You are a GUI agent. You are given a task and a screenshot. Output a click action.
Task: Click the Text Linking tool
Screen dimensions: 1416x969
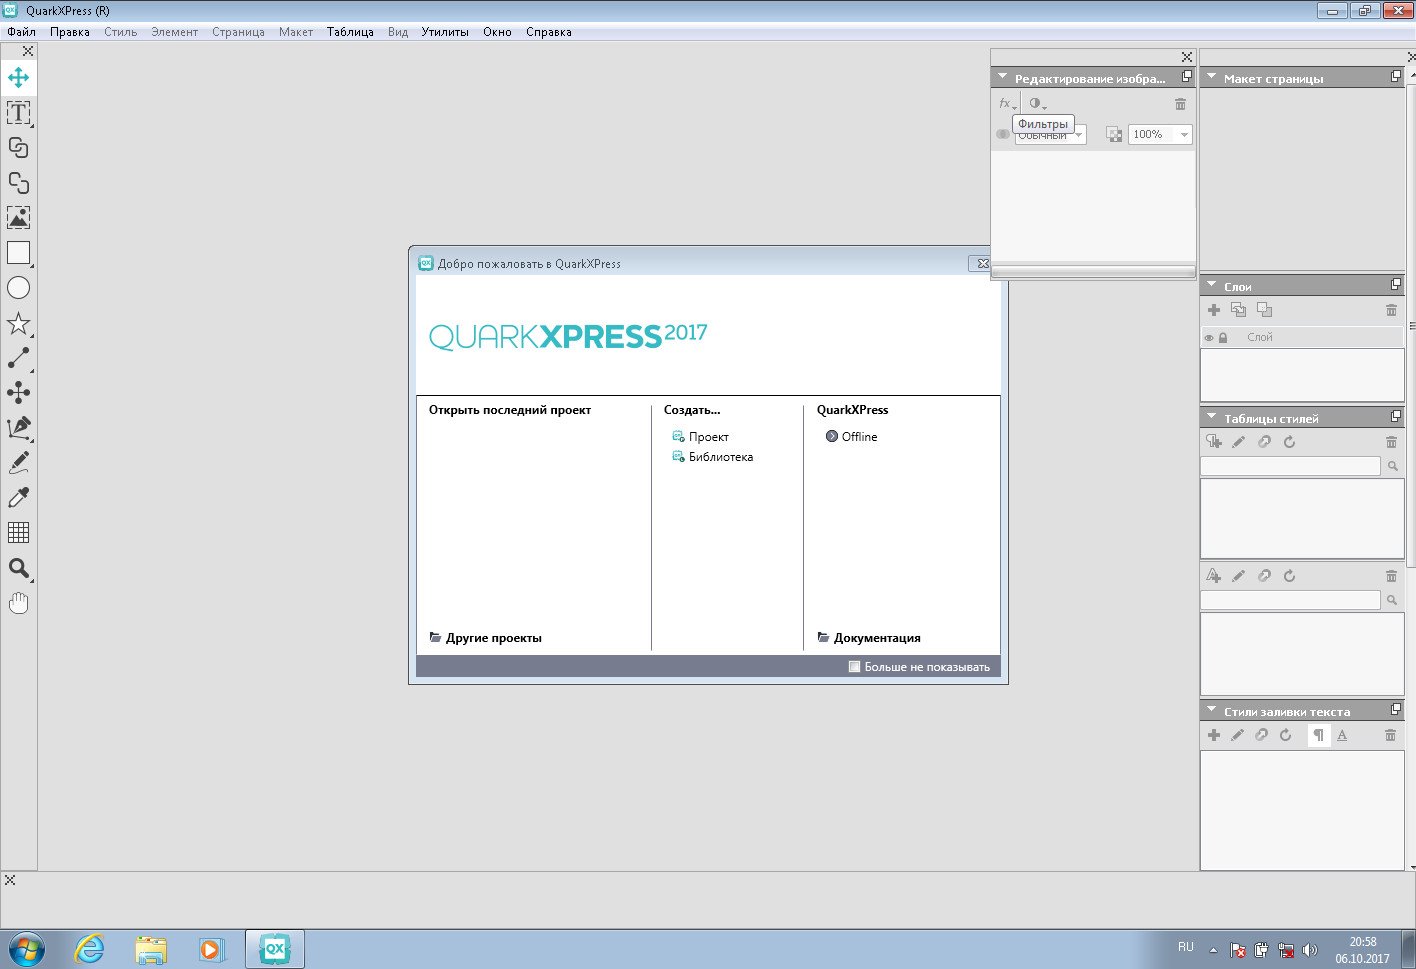(18, 148)
